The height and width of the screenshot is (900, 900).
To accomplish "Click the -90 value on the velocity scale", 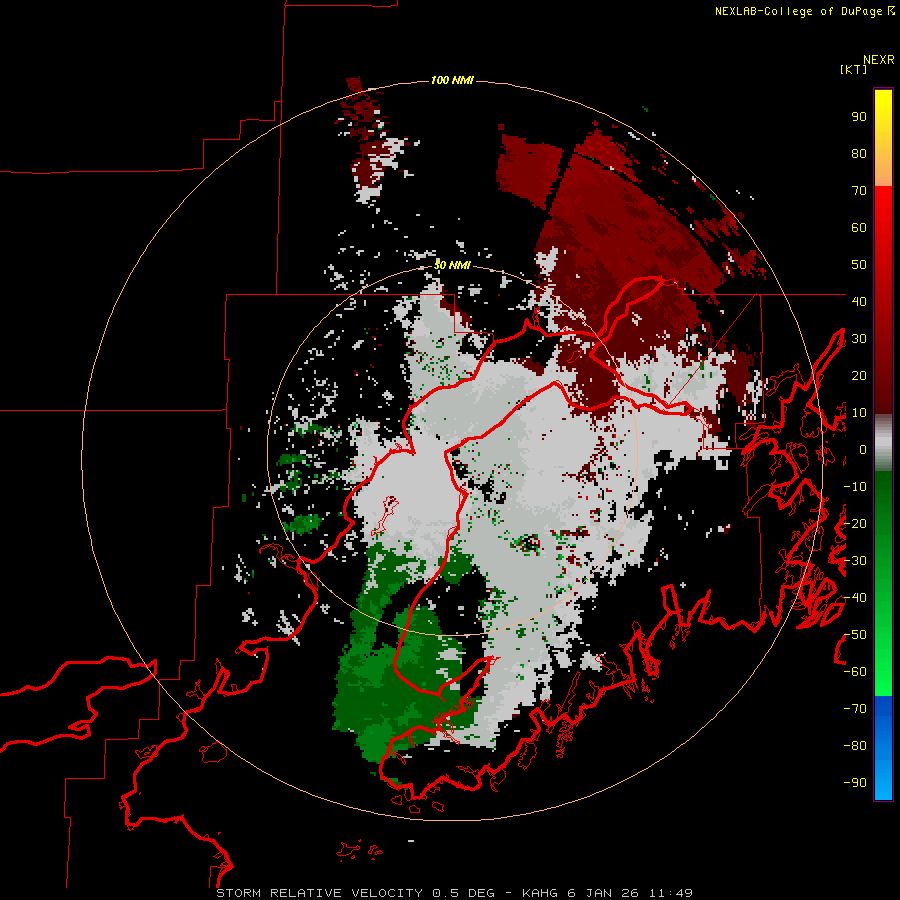I will pos(855,783).
